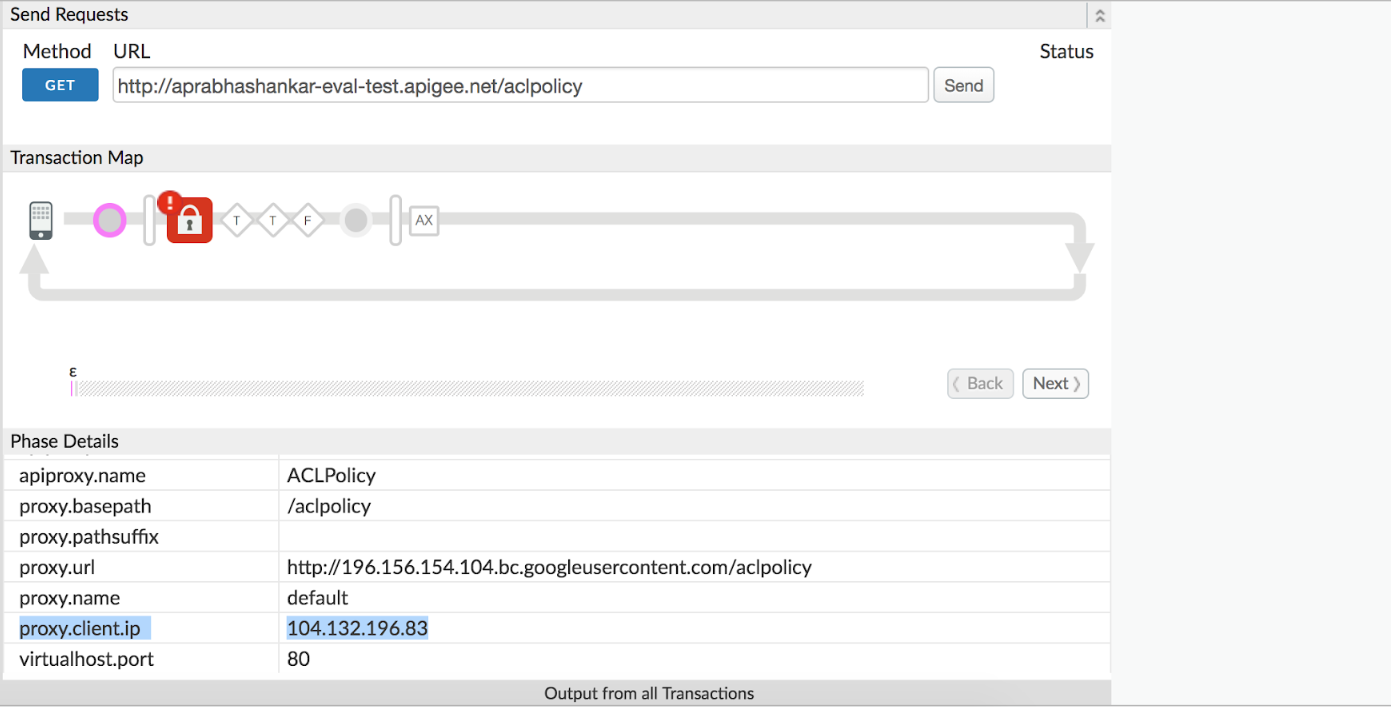The width and height of the screenshot is (1391, 707).
Task: Switch to the Transaction Map section header
Action: pyautogui.click(x=77, y=157)
